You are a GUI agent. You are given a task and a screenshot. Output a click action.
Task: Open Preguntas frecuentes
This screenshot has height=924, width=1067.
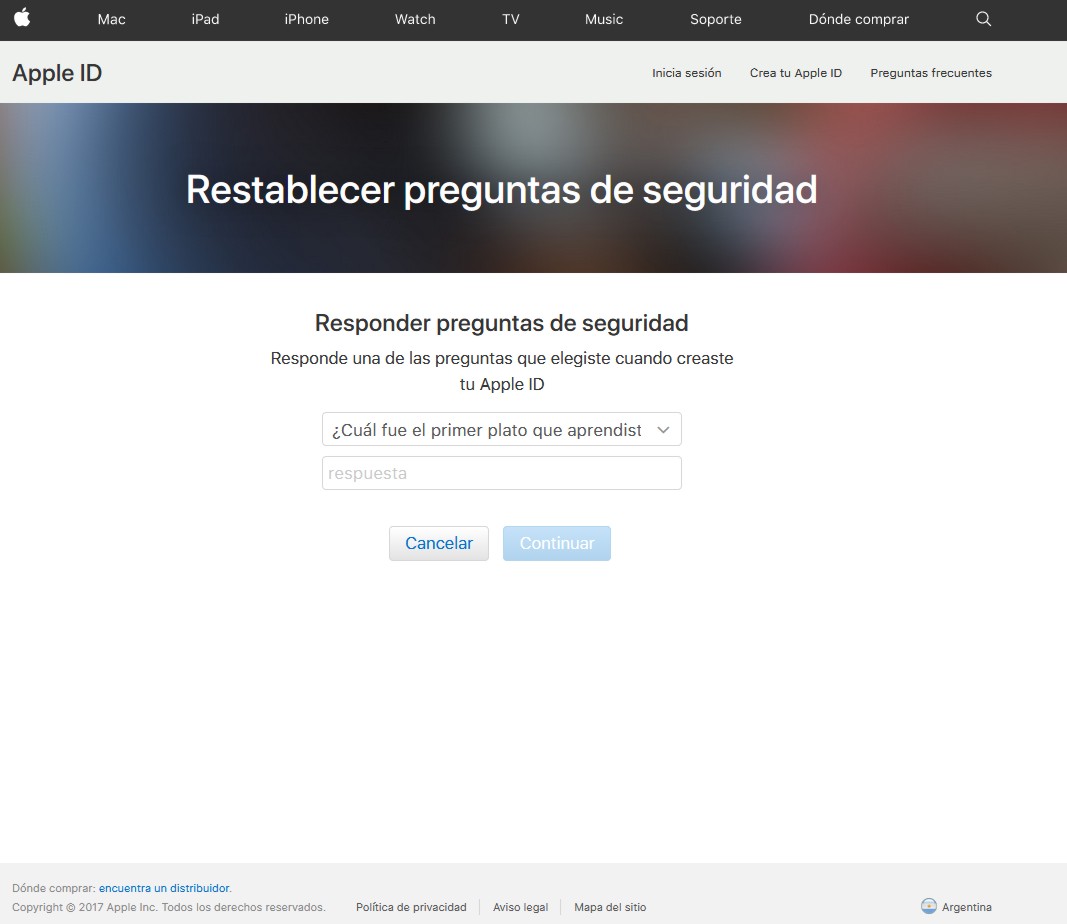pyautogui.click(x=931, y=73)
